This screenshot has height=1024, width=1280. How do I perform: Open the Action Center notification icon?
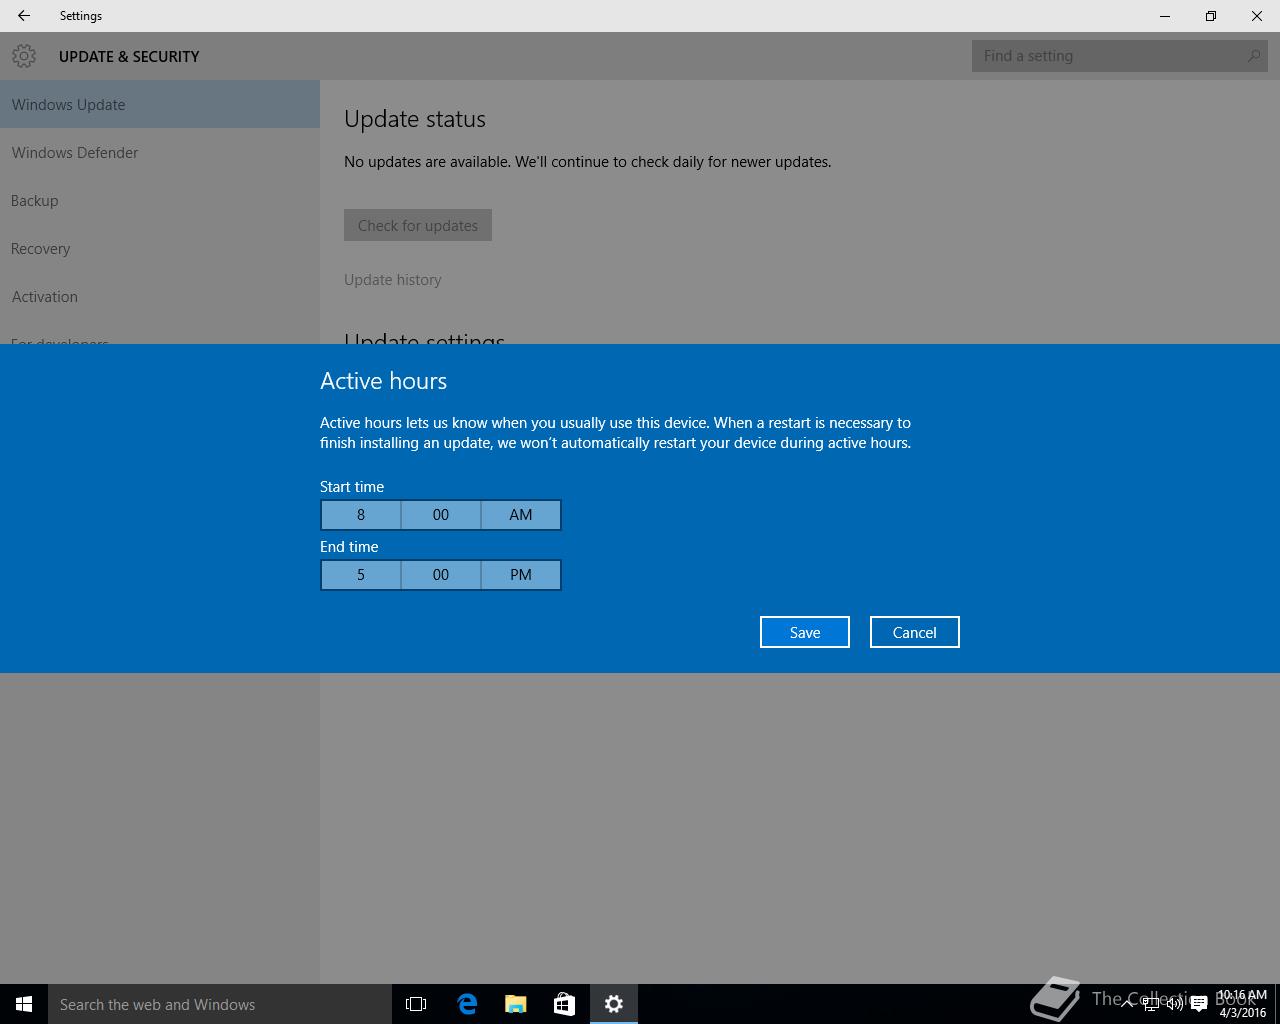pos(1199,1004)
